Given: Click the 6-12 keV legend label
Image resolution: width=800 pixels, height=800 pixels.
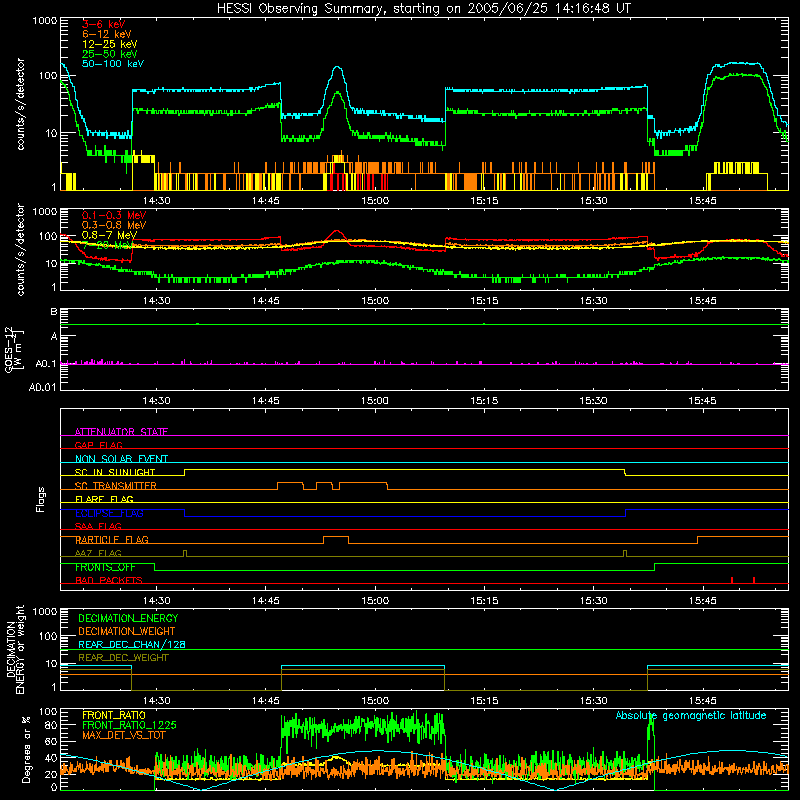Looking at the screenshot, I should (107, 34).
